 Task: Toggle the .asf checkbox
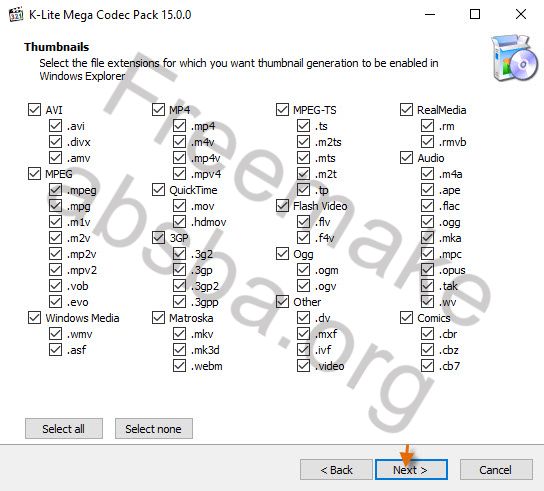point(56,349)
